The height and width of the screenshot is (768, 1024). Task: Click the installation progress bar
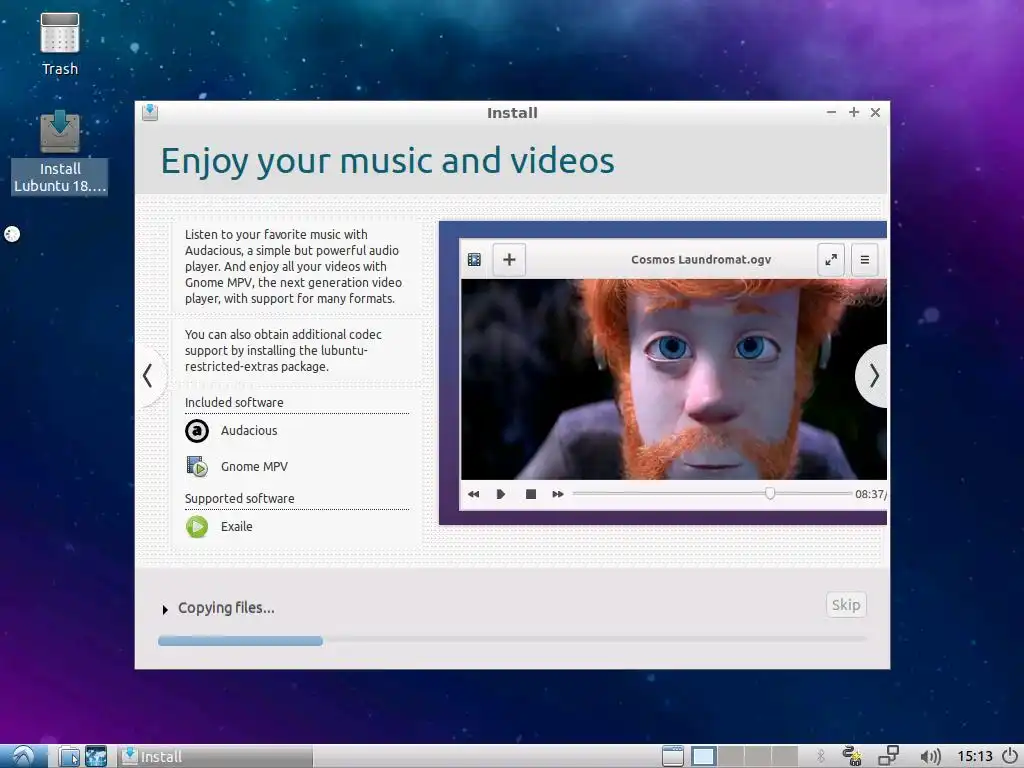(512, 641)
